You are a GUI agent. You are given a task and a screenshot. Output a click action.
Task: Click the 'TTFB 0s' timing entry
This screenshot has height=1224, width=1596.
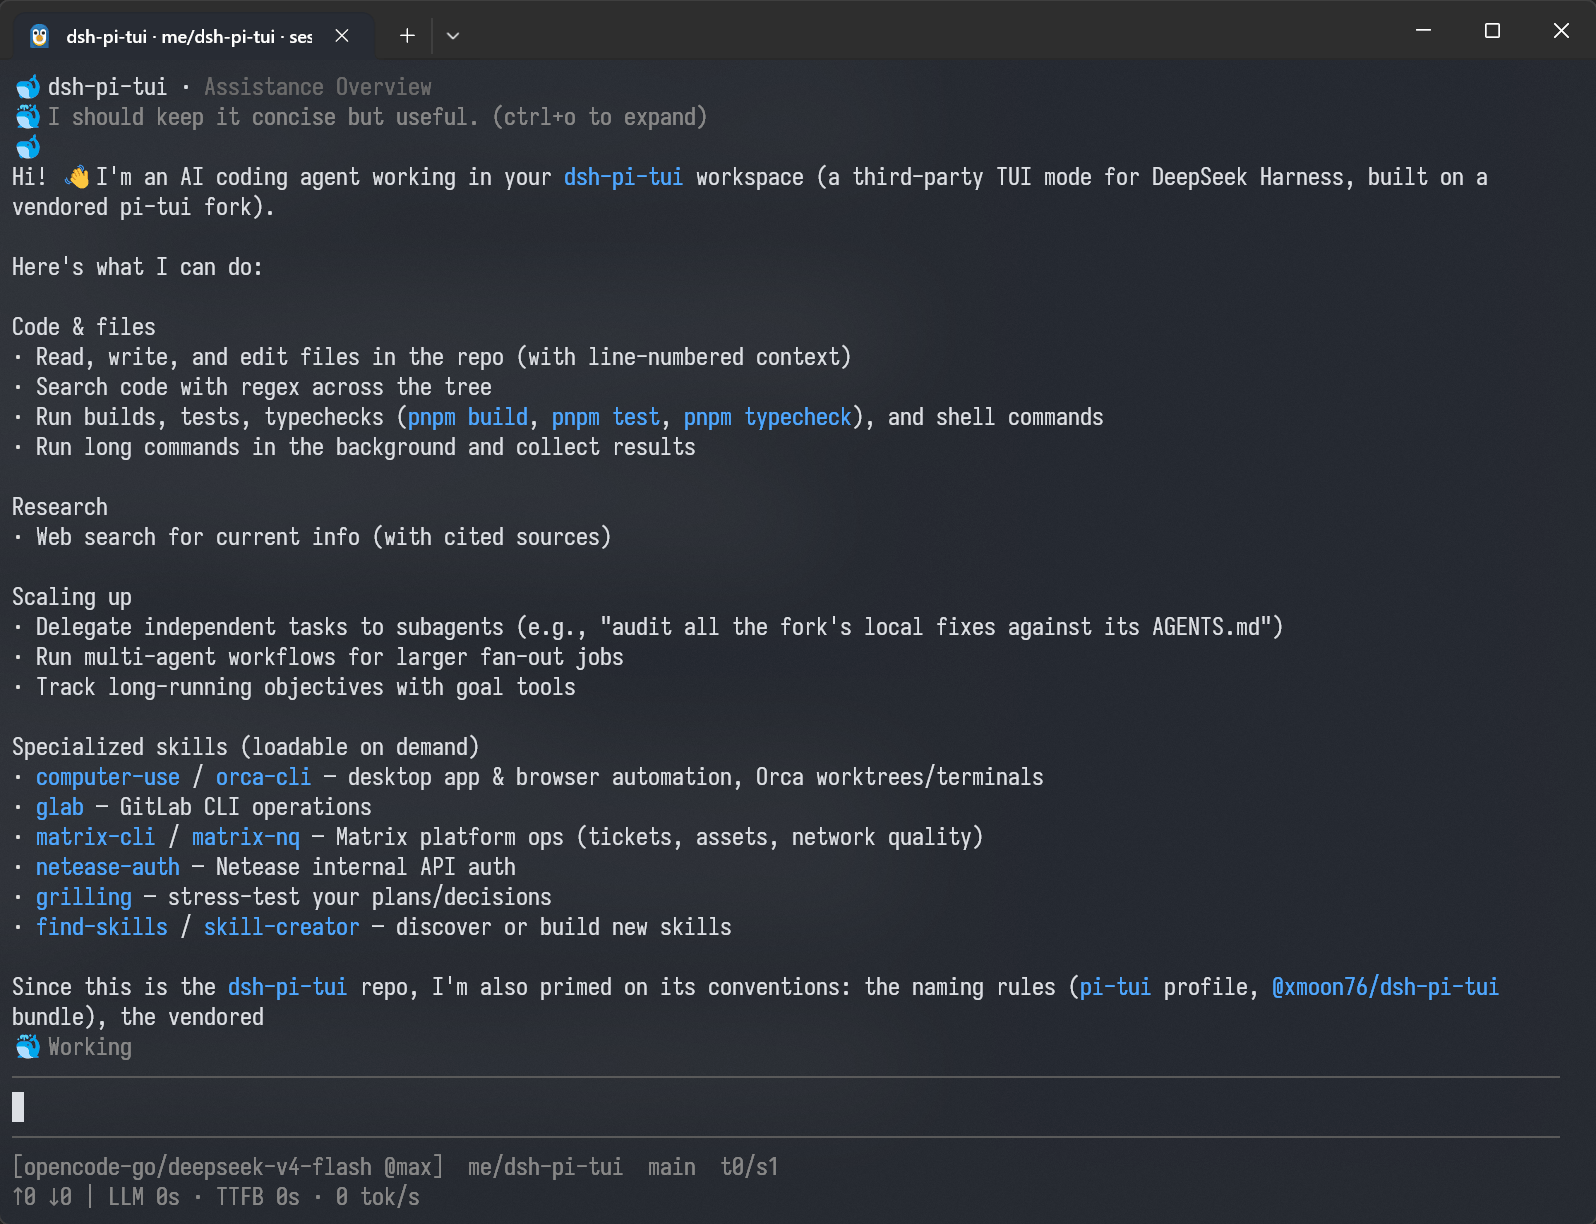coord(258,1197)
